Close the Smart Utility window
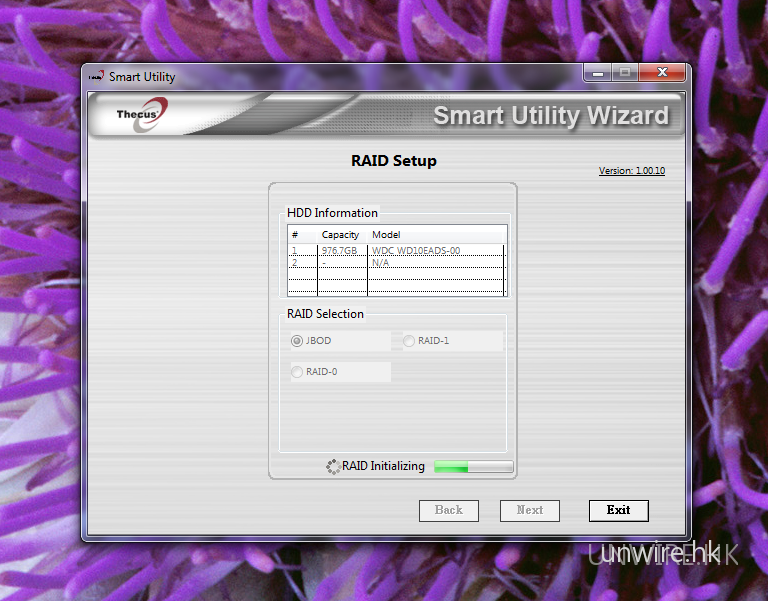This screenshot has height=601, width=768. pyautogui.click(x=662, y=74)
